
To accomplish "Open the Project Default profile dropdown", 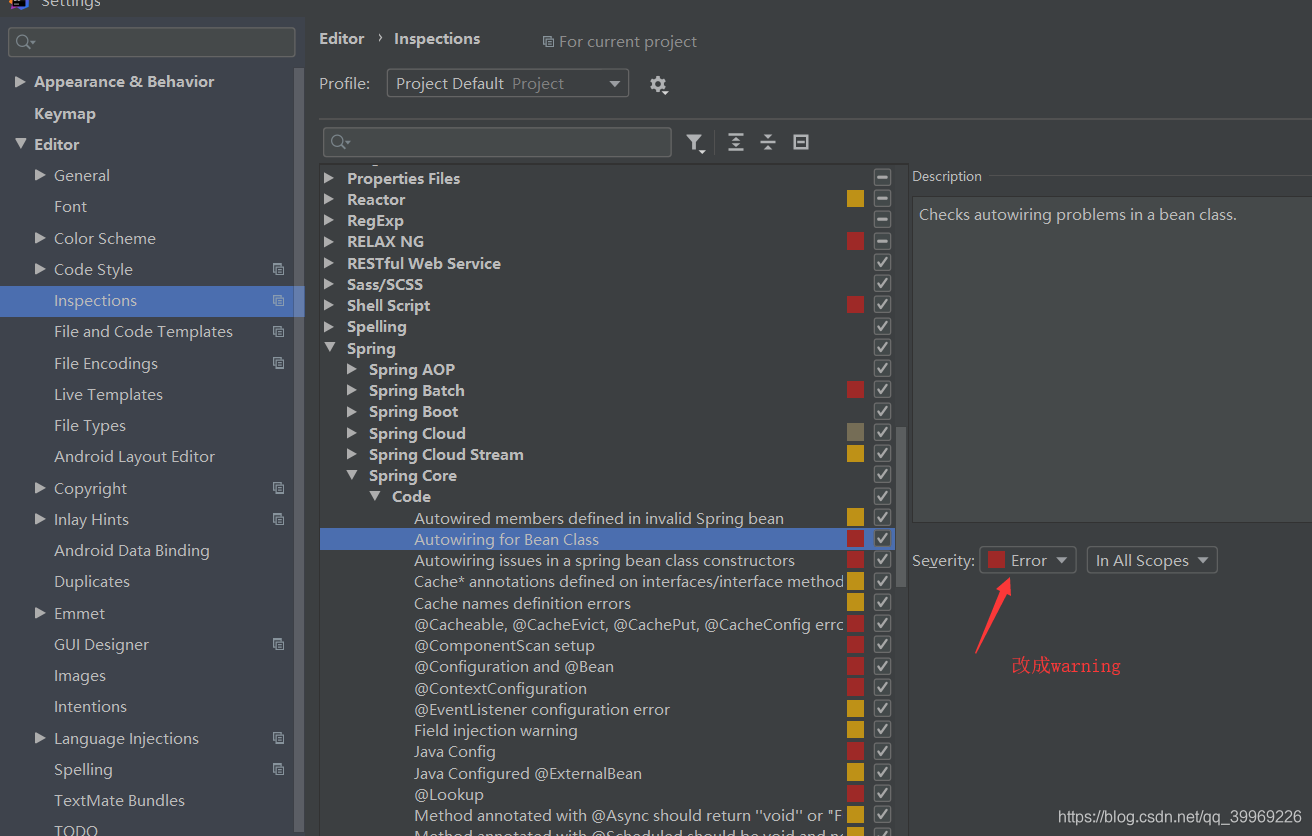I will 507,84.
